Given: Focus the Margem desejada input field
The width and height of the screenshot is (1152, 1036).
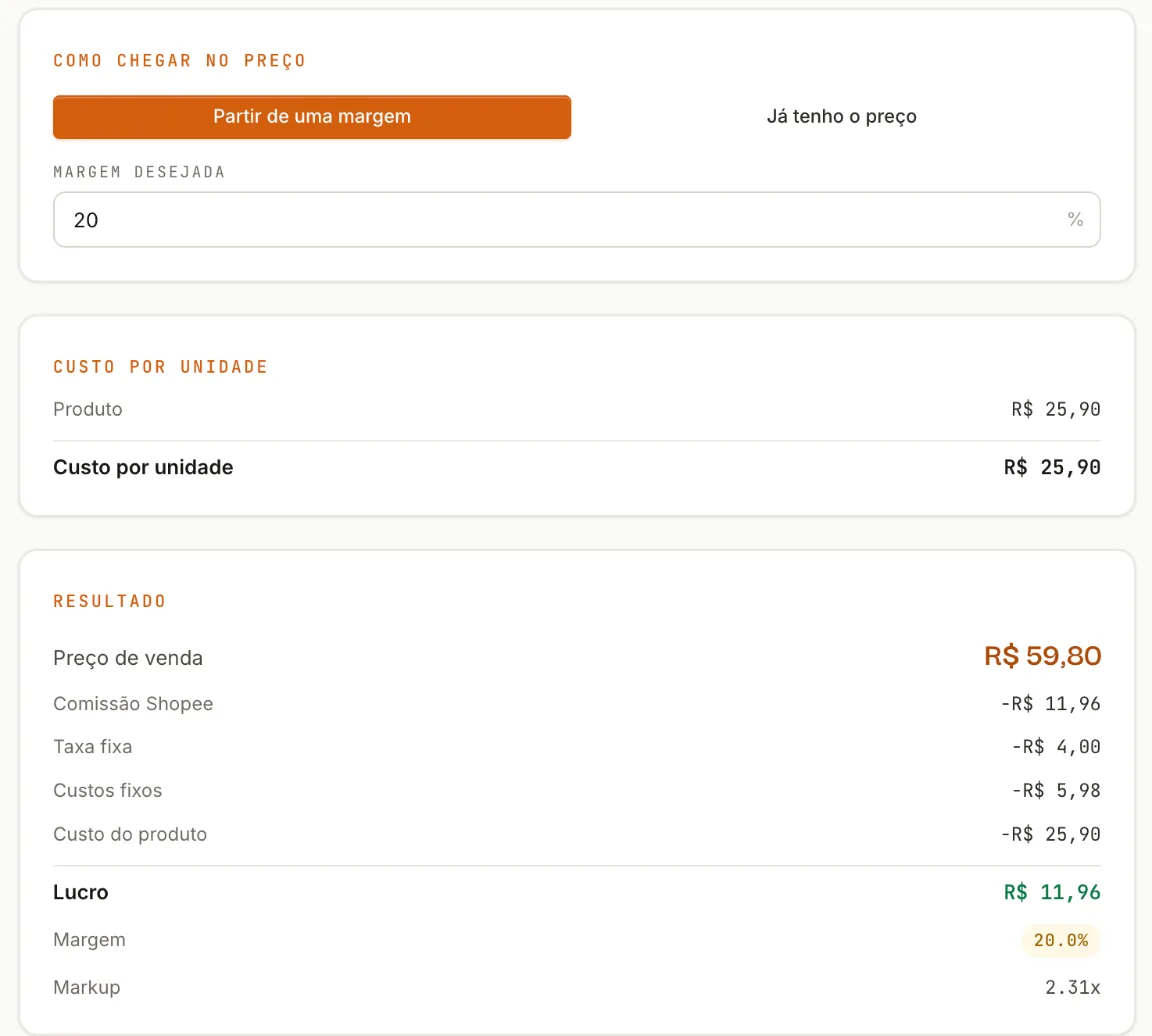Looking at the screenshot, I should coord(577,220).
